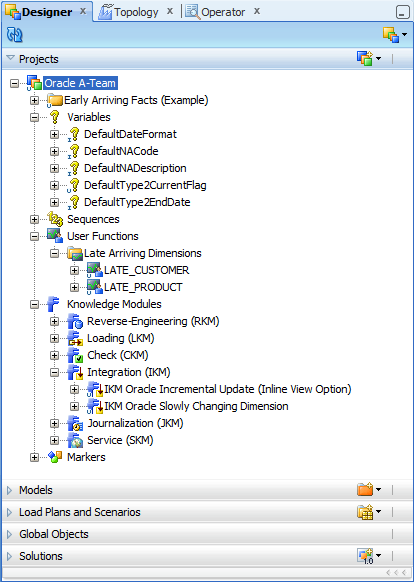Screen dimensions: 414x582
Task: Click the Service (SKM) globe icon
Action: [x=75, y=440]
